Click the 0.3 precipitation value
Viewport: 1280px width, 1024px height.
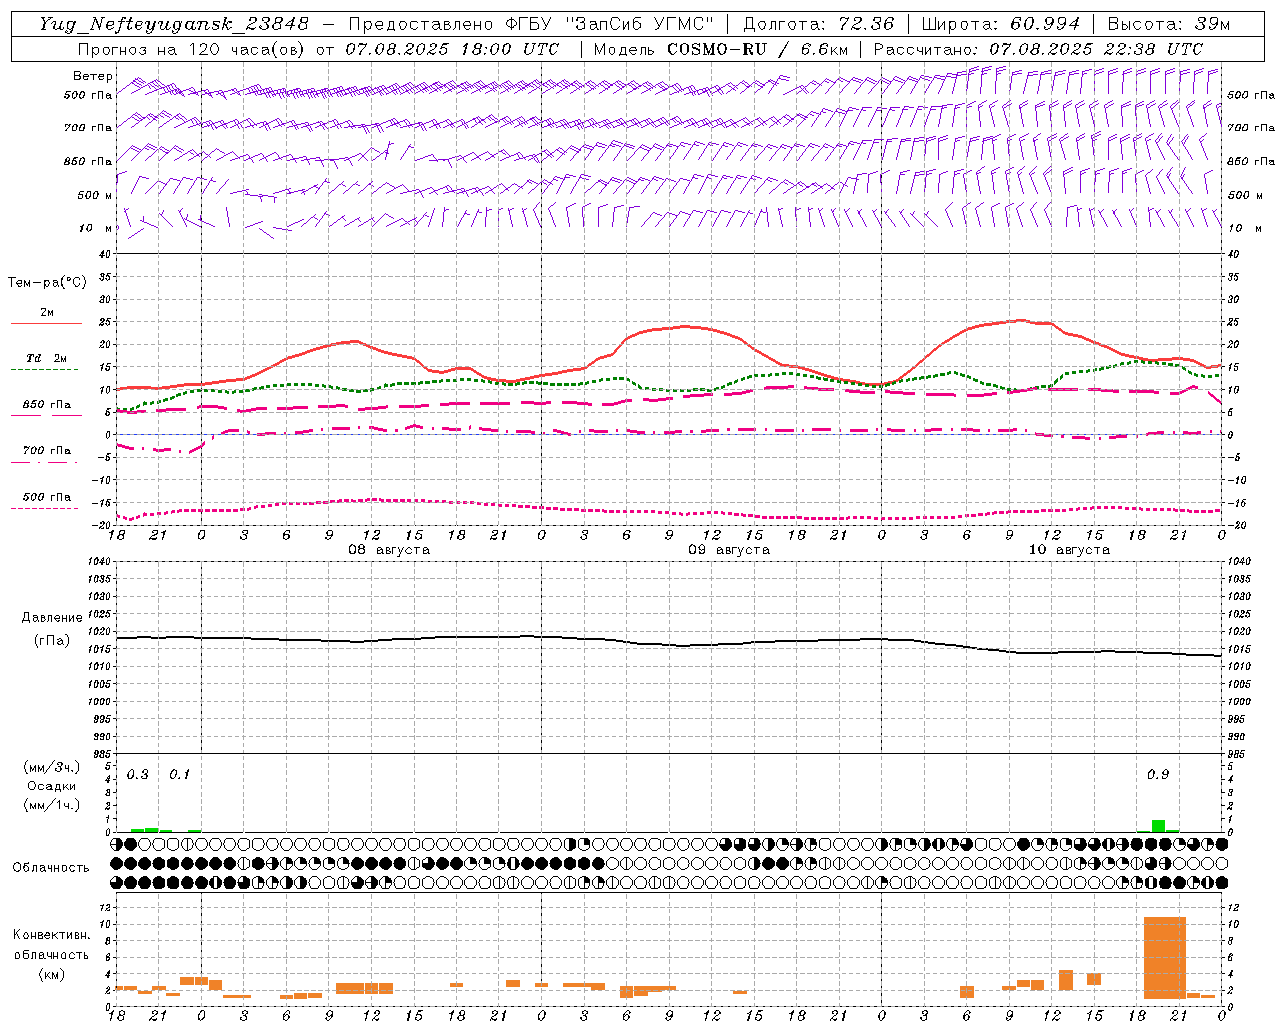(138, 775)
